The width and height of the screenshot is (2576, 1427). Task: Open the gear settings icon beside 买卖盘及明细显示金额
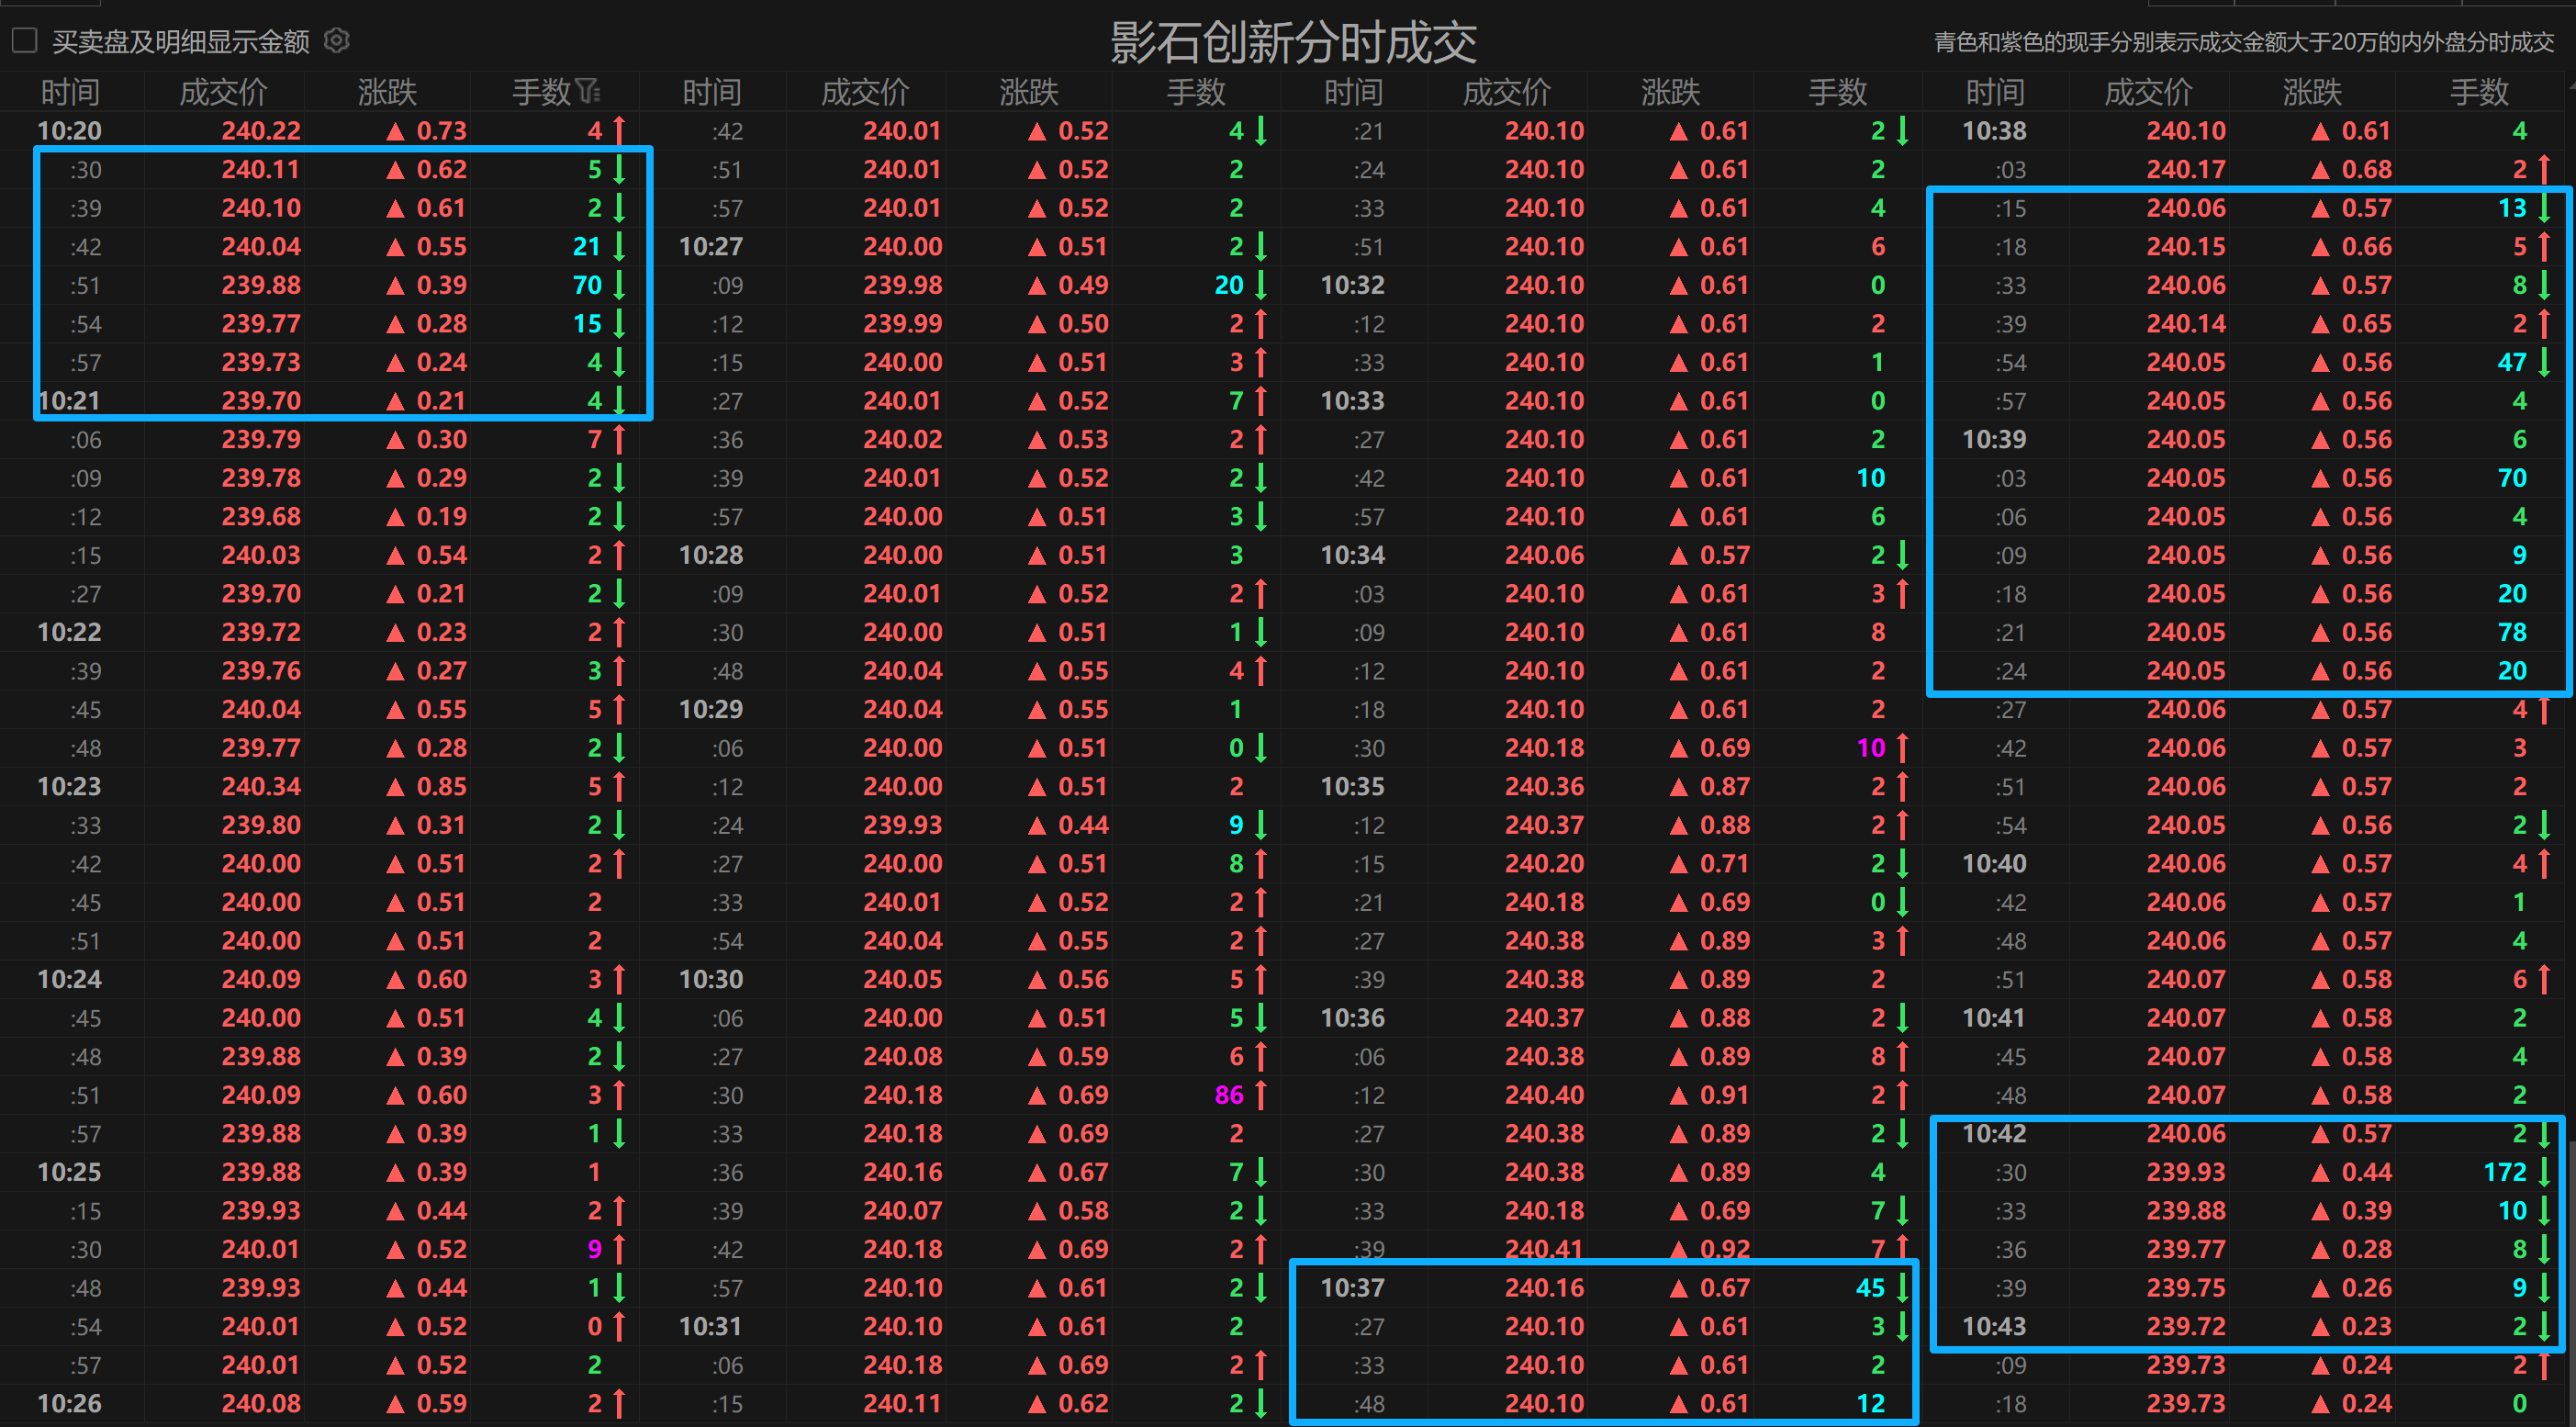tap(337, 41)
